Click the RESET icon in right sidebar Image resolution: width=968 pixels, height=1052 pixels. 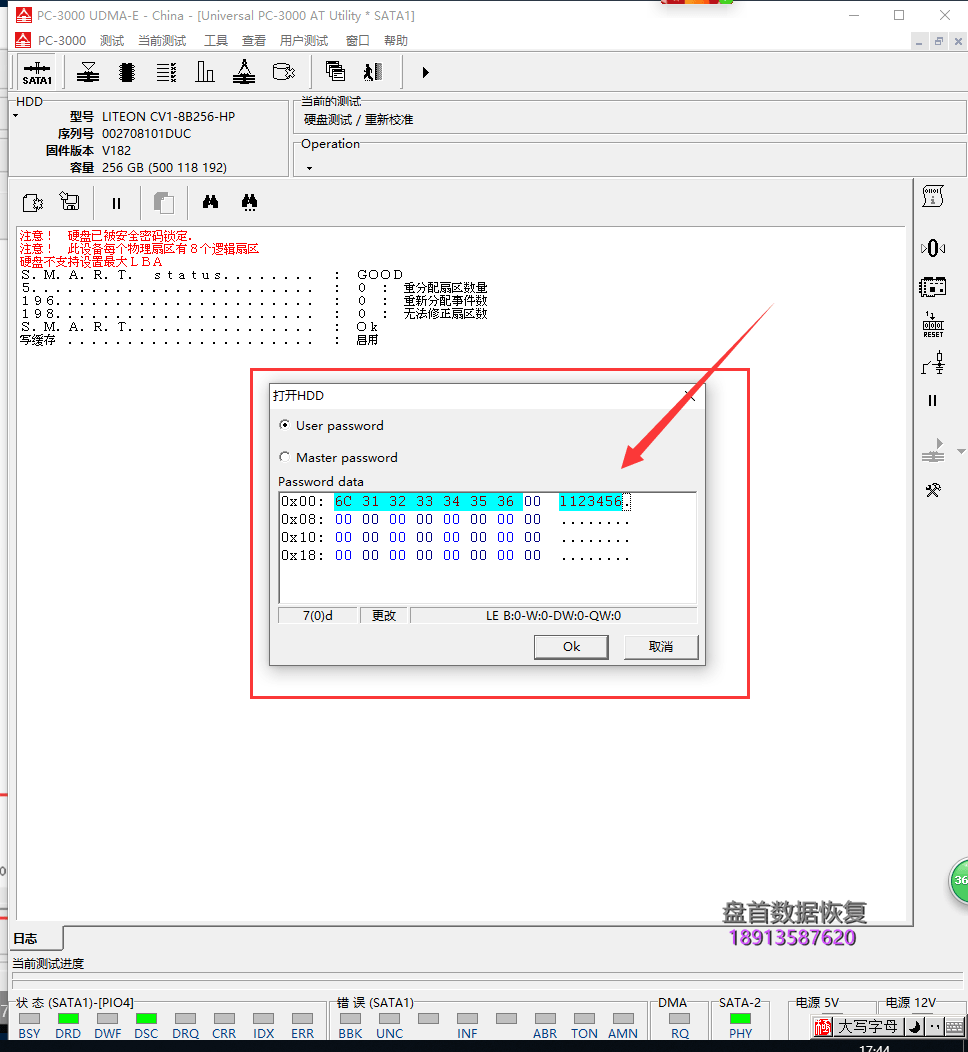click(x=932, y=325)
